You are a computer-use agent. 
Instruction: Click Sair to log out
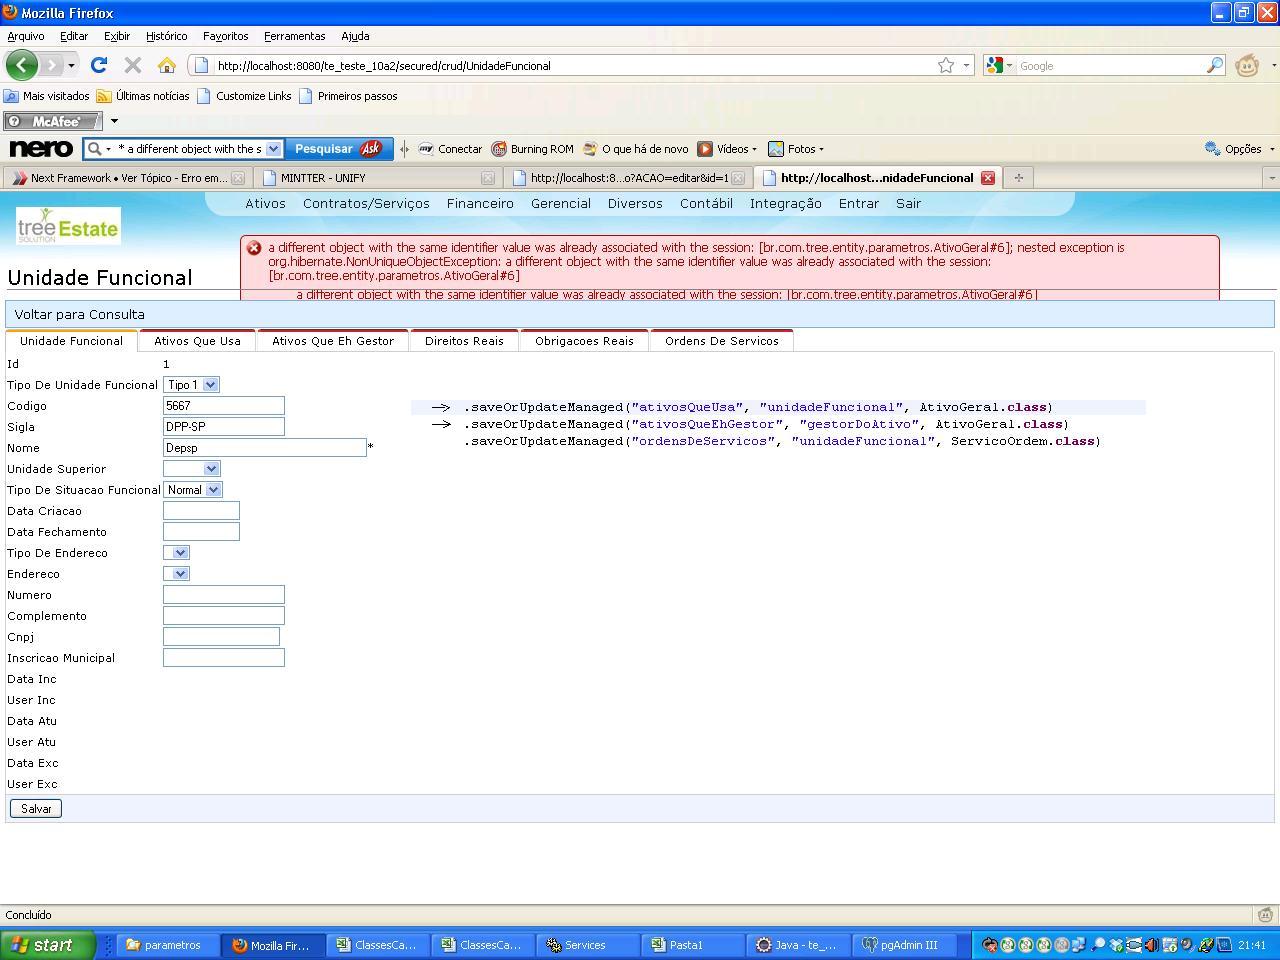(x=908, y=203)
